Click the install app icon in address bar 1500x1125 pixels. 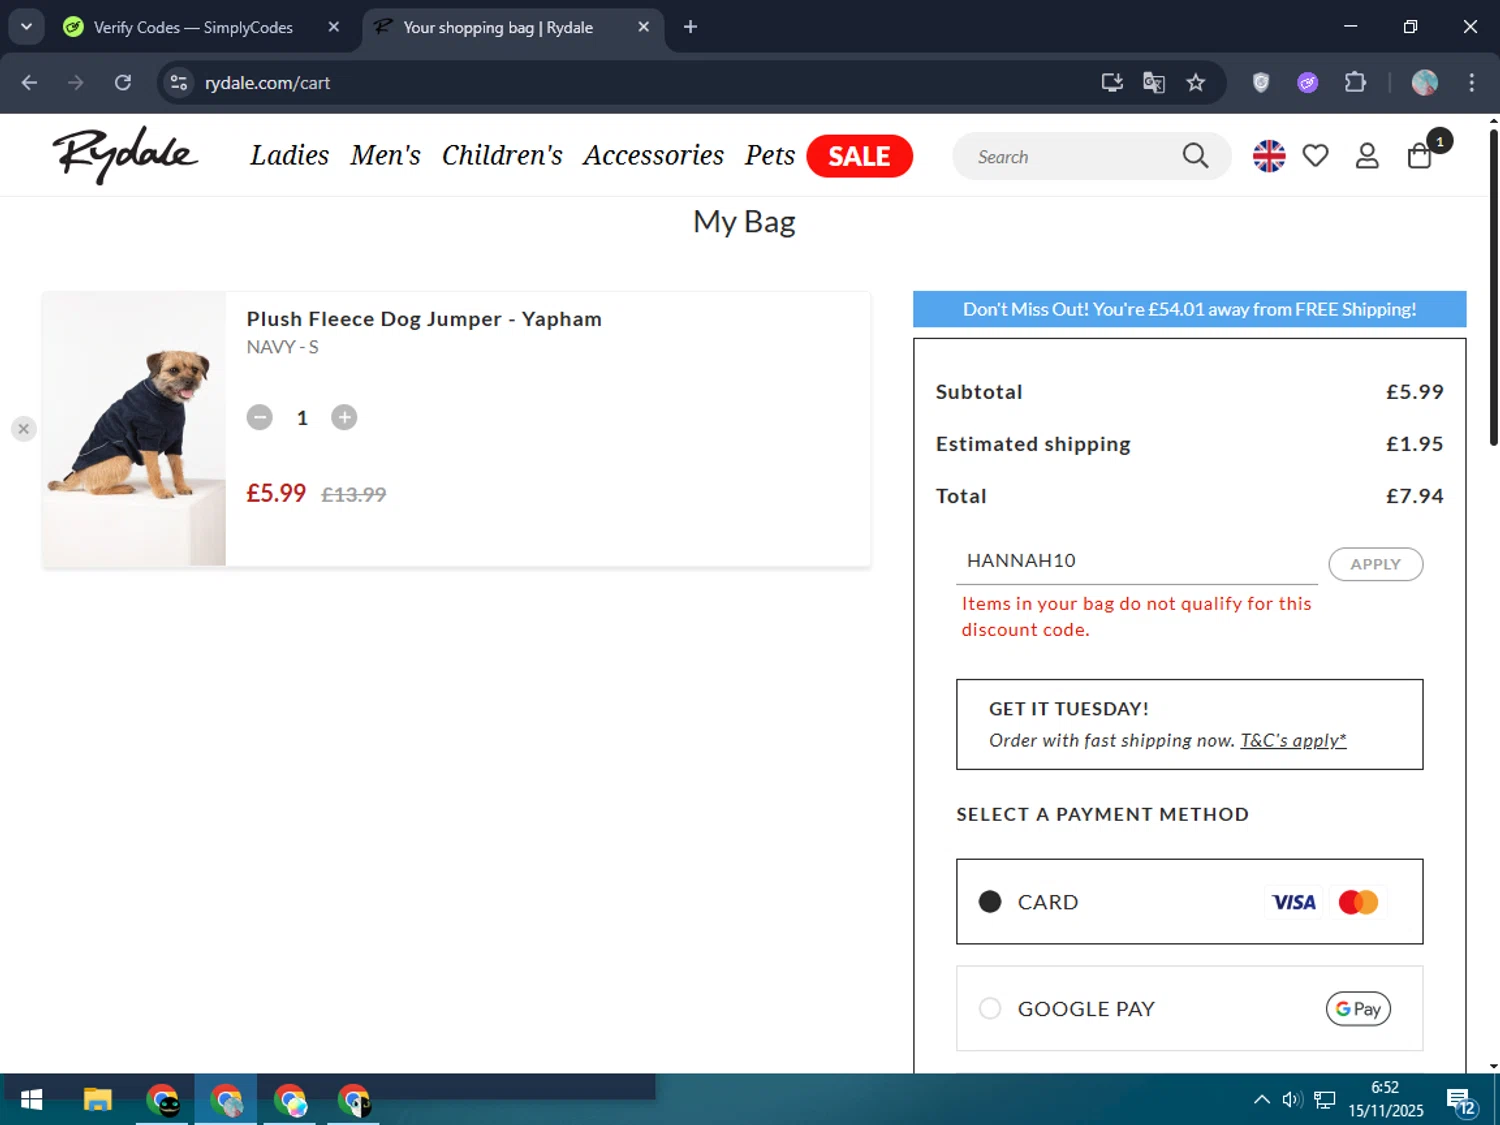[x=1112, y=83]
